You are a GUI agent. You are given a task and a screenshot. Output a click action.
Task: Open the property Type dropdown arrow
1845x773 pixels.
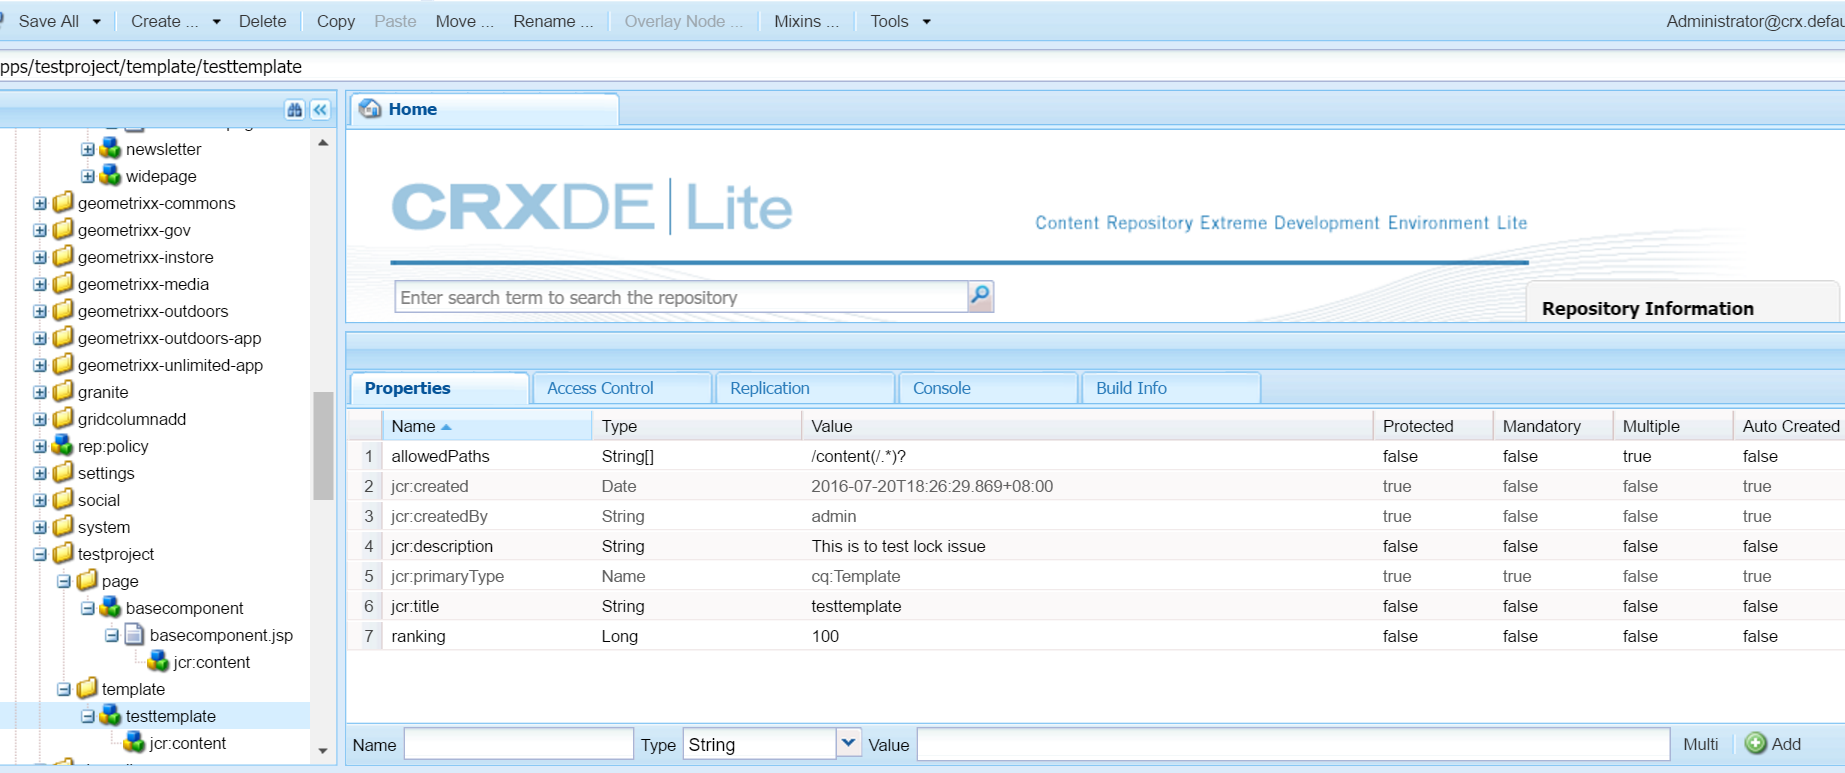coord(848,743)
